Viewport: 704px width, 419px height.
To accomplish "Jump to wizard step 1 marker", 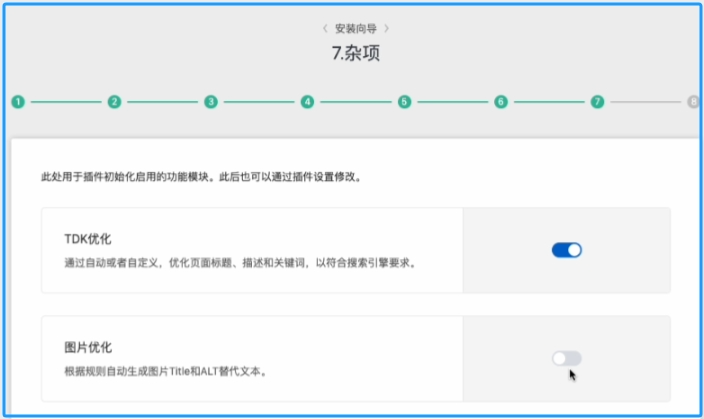I will pyautogui.click(x=18, y=102).
